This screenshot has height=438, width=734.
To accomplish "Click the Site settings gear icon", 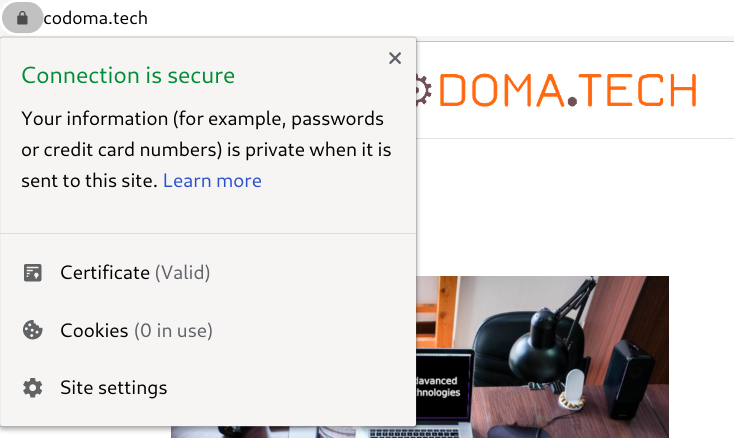I will pos(33,388).
